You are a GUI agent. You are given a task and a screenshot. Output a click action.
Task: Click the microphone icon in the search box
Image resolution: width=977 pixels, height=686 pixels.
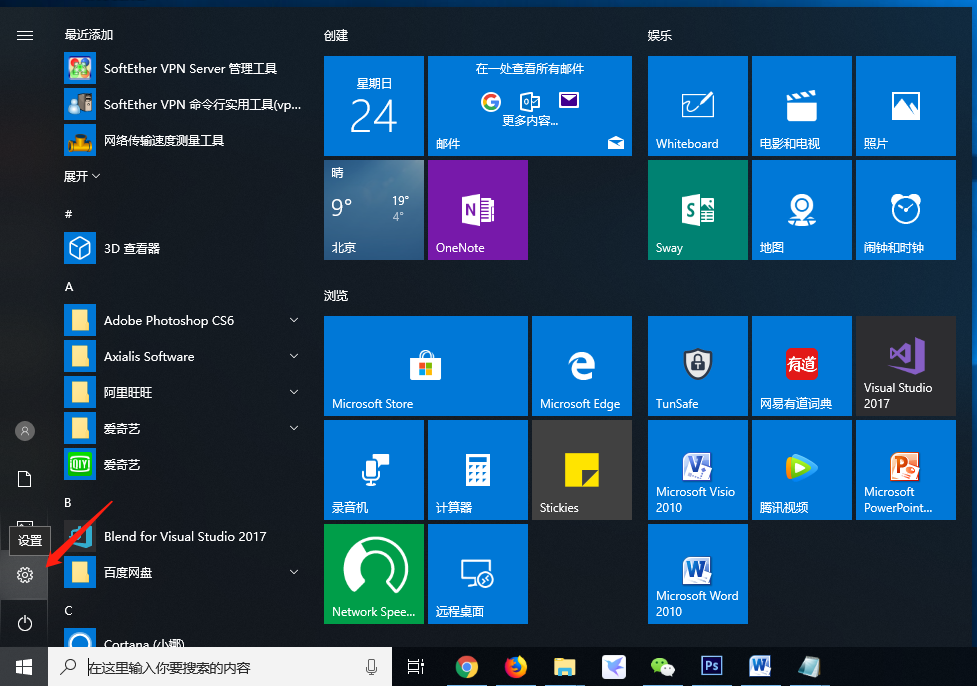point(371,667)
